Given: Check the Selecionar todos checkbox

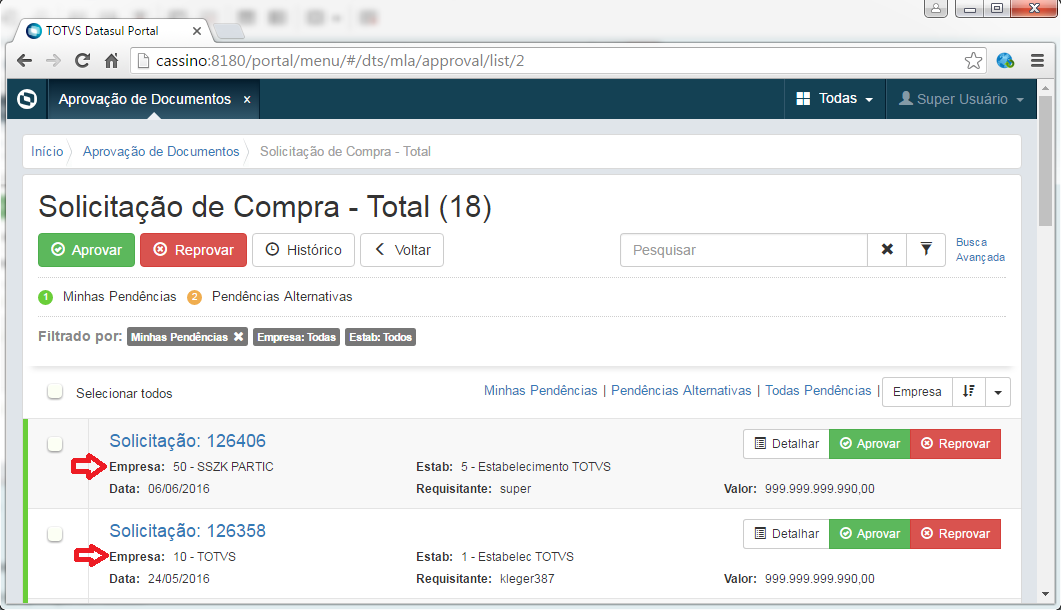Looking at the screenshot, I should tap(55, 391).
